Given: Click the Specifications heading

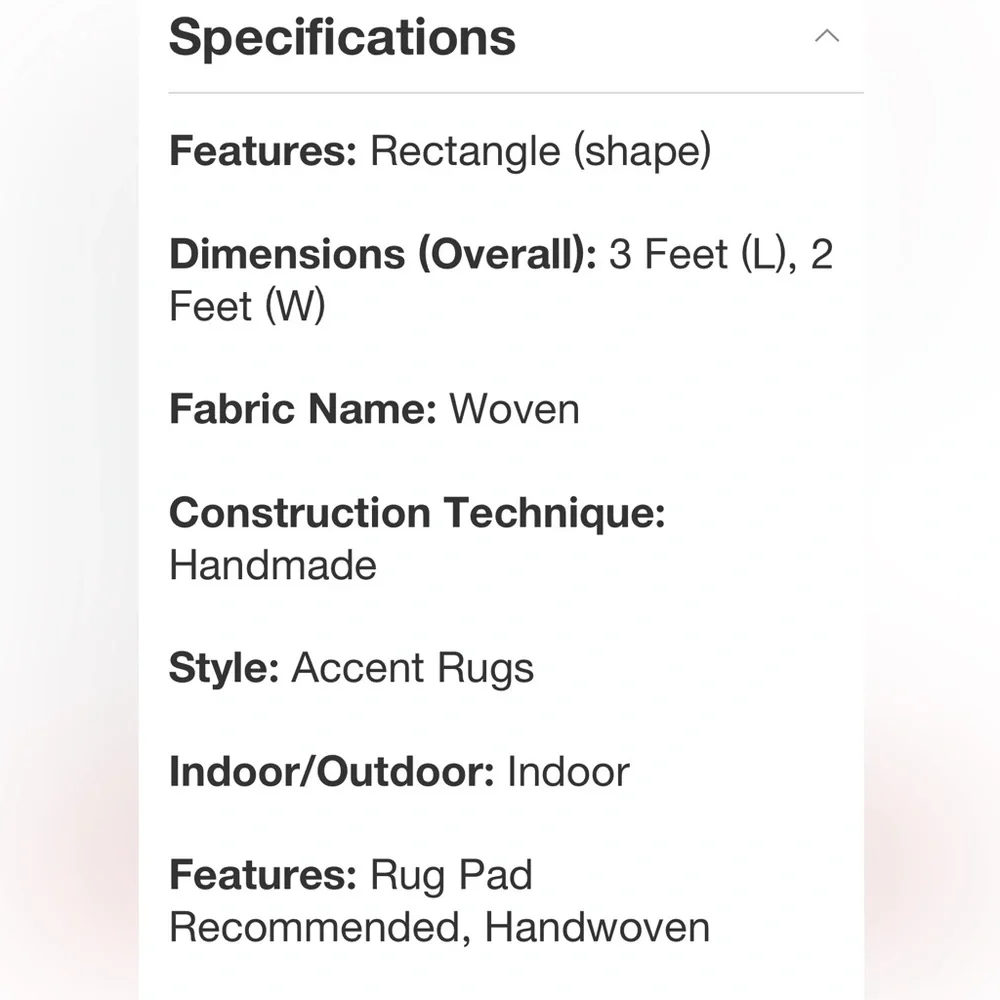Looking at the screenshot, I should pyautogui.click(x=342, y=38).
